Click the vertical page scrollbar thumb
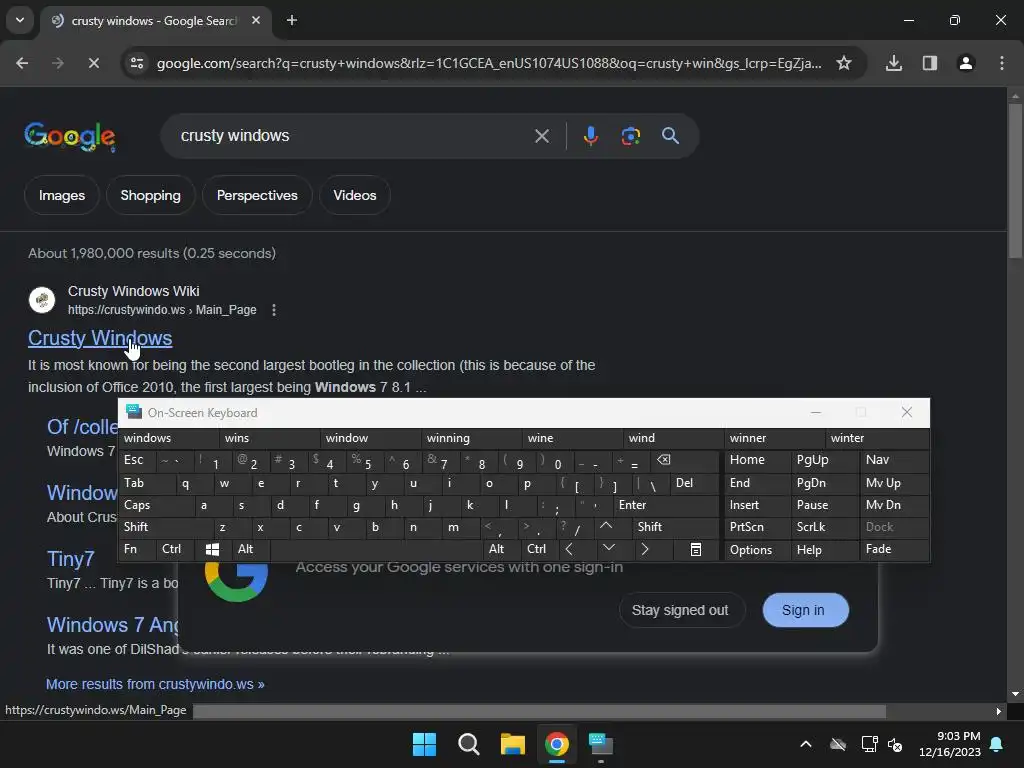 pos(1015,181)
